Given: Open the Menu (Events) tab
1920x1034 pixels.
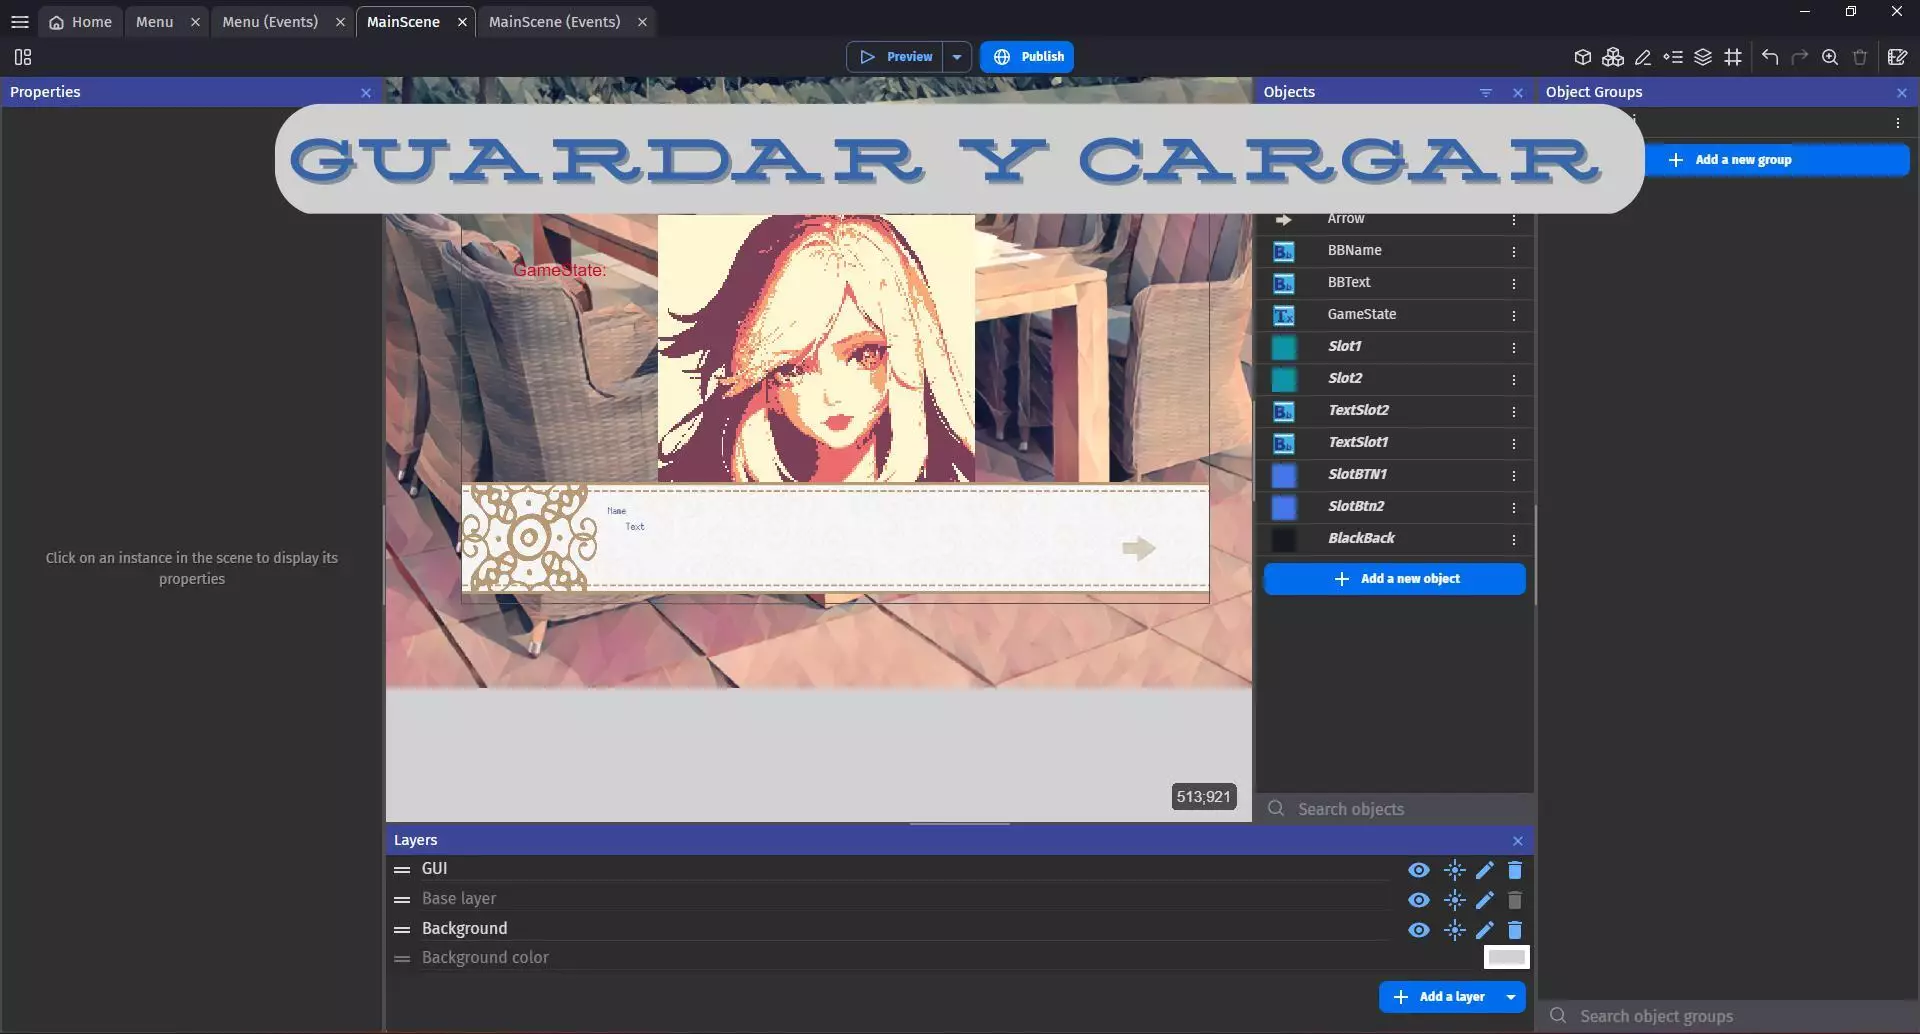Looking at the screenshot, I should [268, 21].
